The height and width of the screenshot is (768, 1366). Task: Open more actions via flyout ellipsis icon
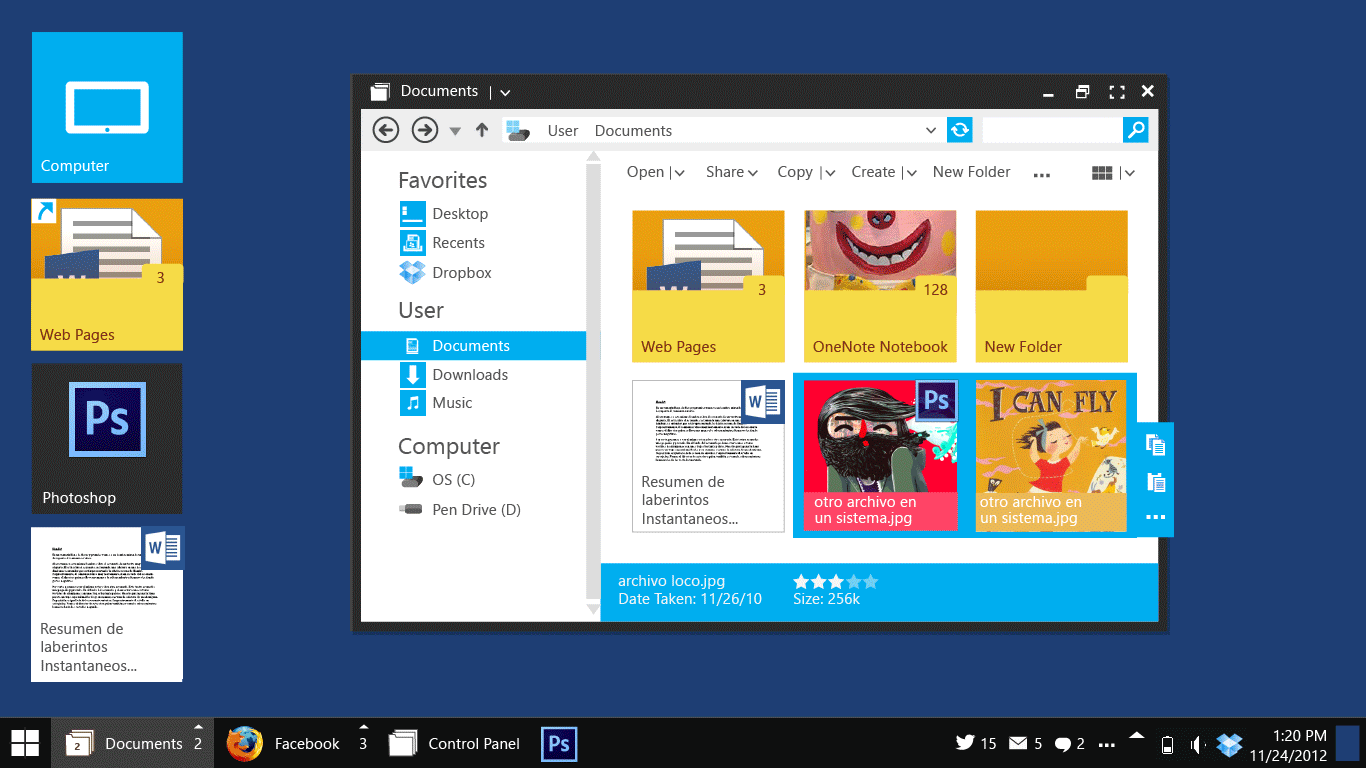(x=1154, y=517)
